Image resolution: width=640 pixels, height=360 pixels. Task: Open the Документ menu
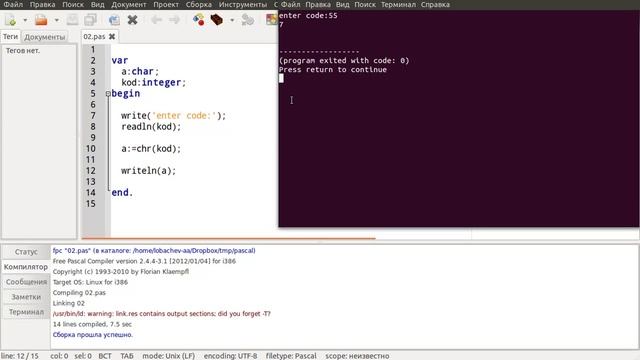129,4
